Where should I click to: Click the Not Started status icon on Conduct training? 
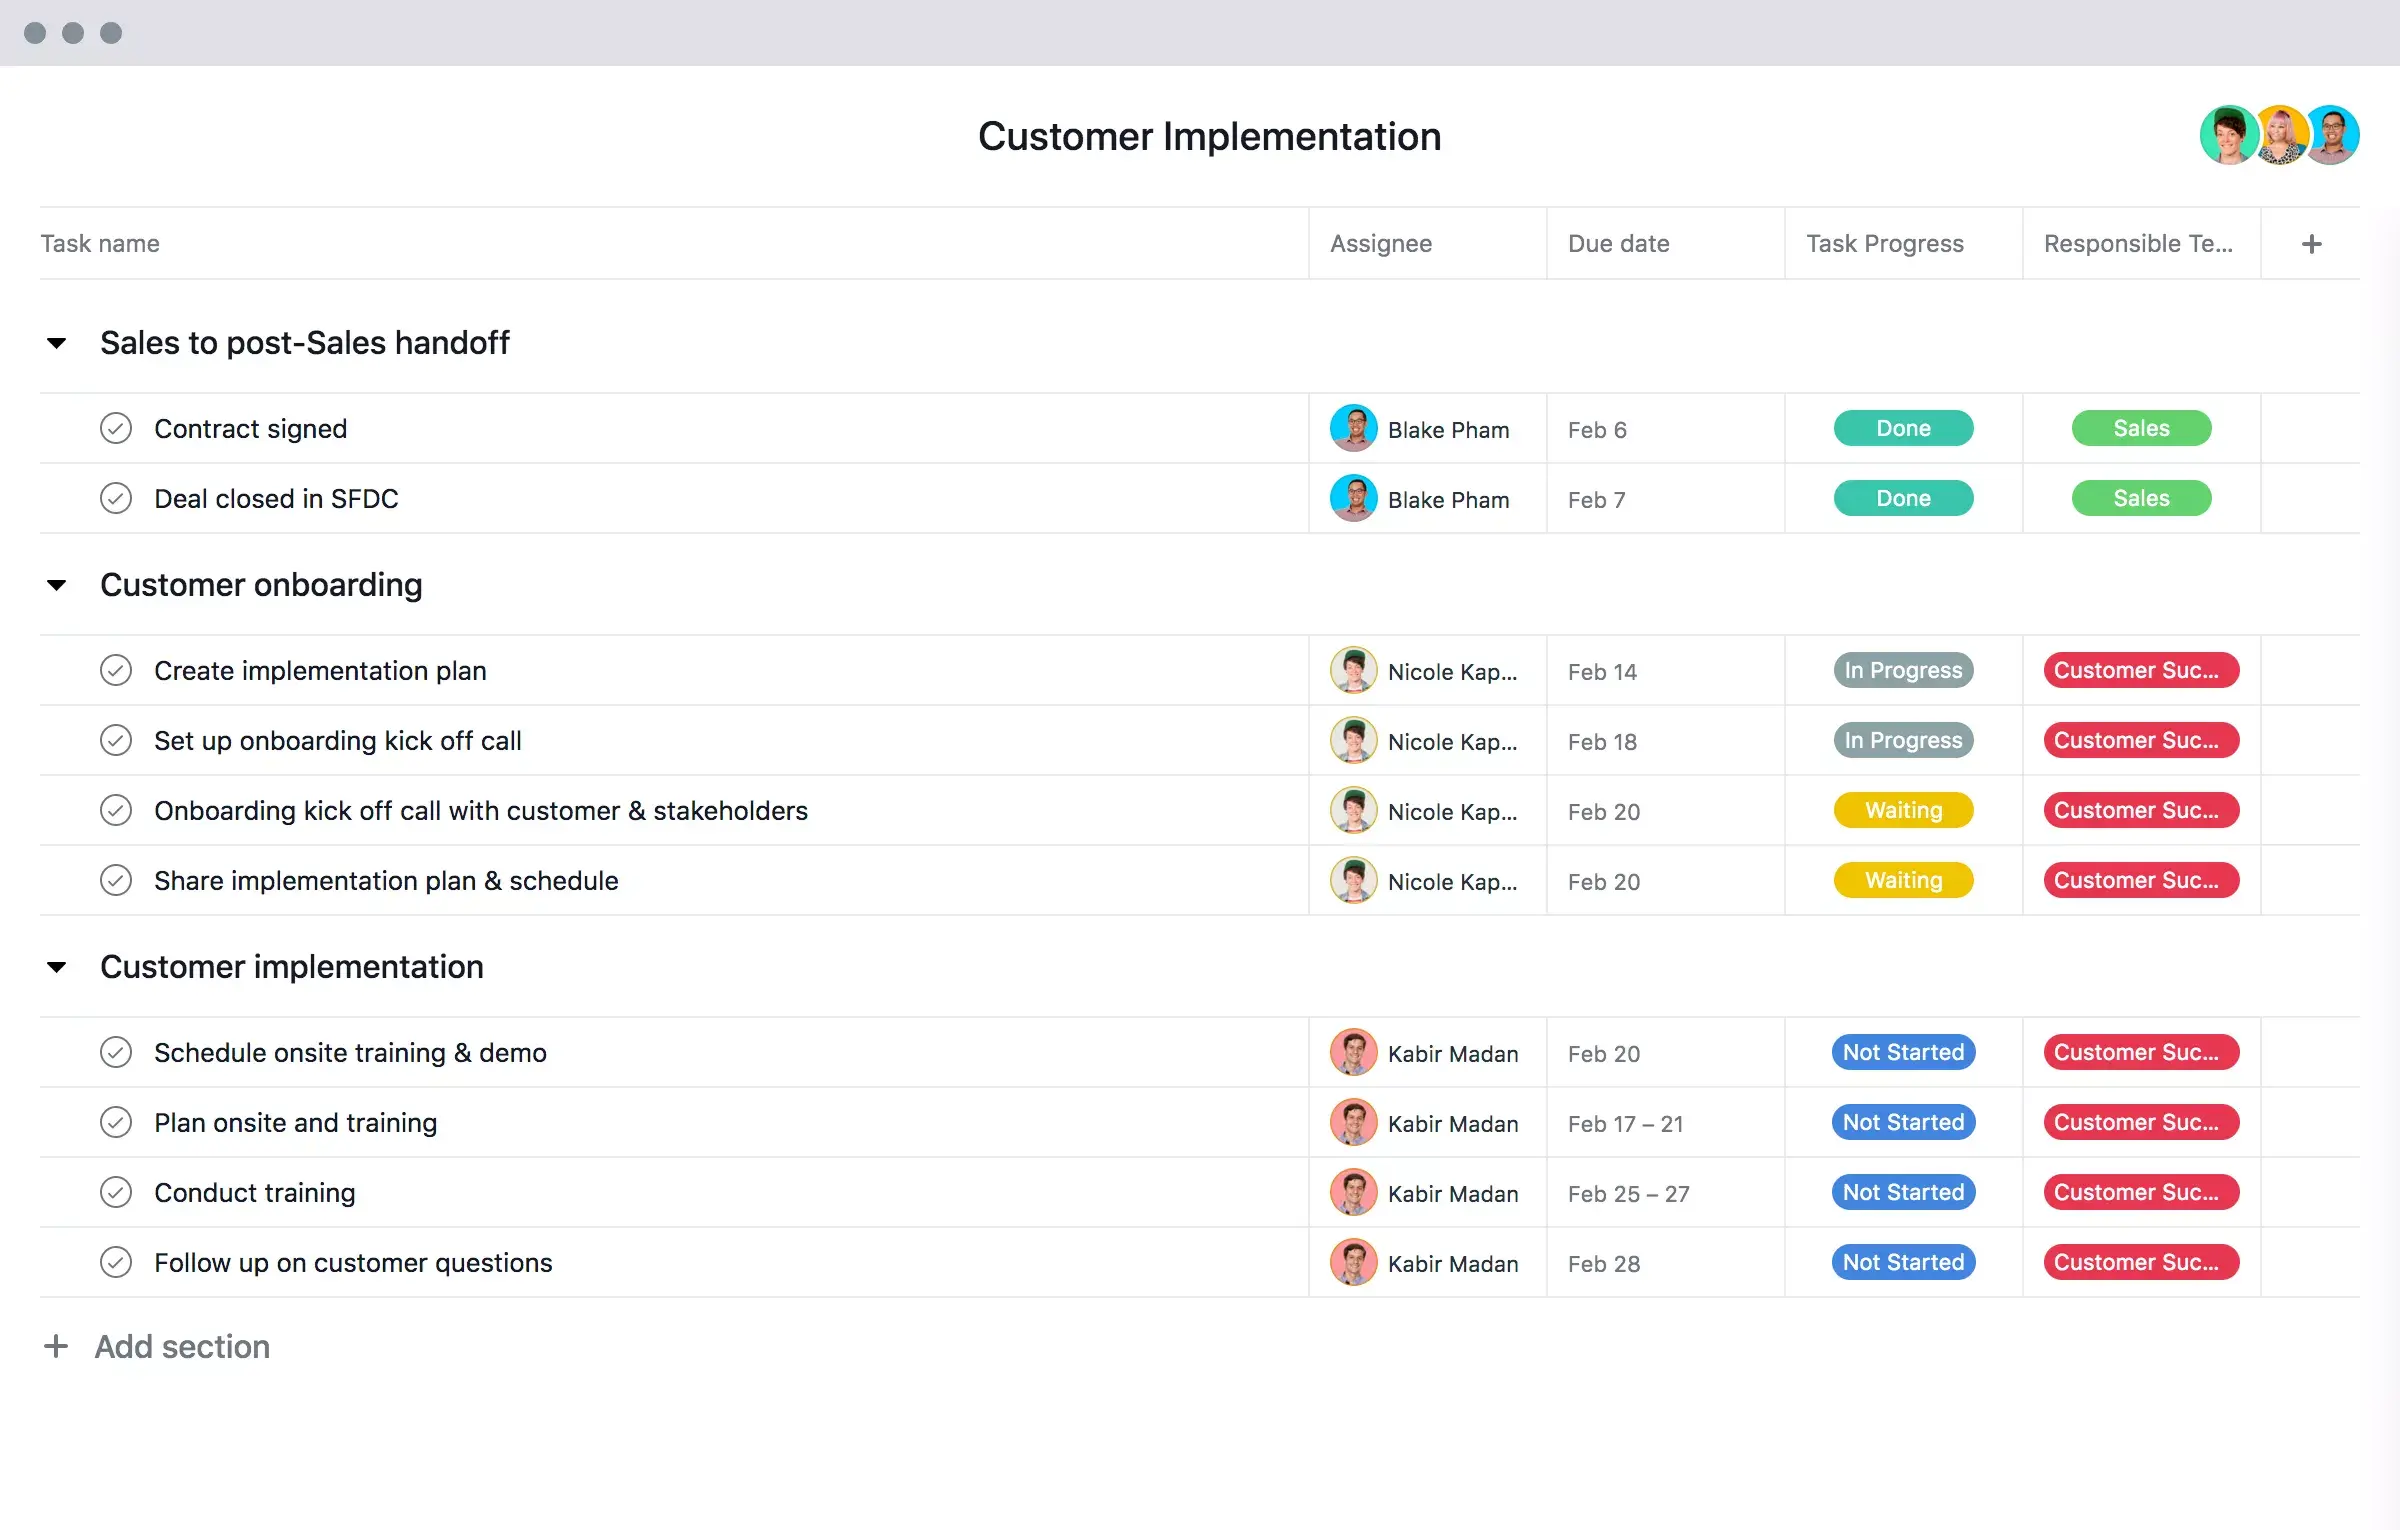click(x=1901, y=1191)
